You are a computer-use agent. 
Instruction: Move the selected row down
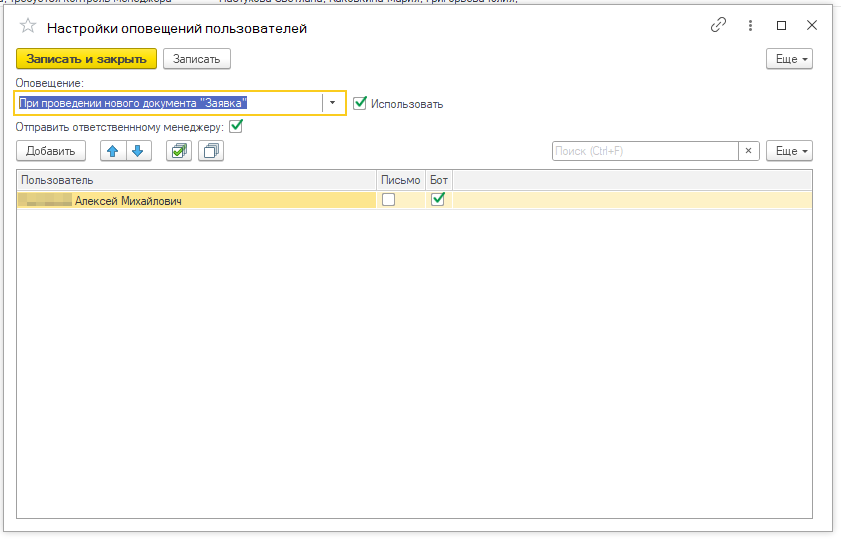point(138,151)
